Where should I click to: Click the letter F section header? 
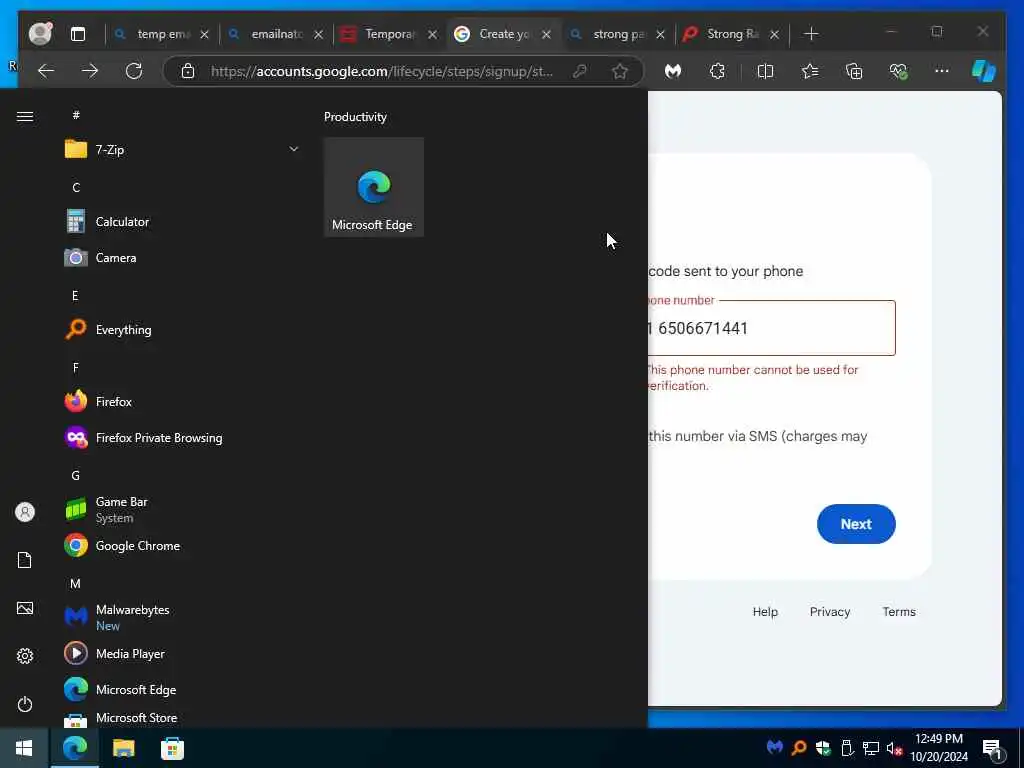[76, 368]
